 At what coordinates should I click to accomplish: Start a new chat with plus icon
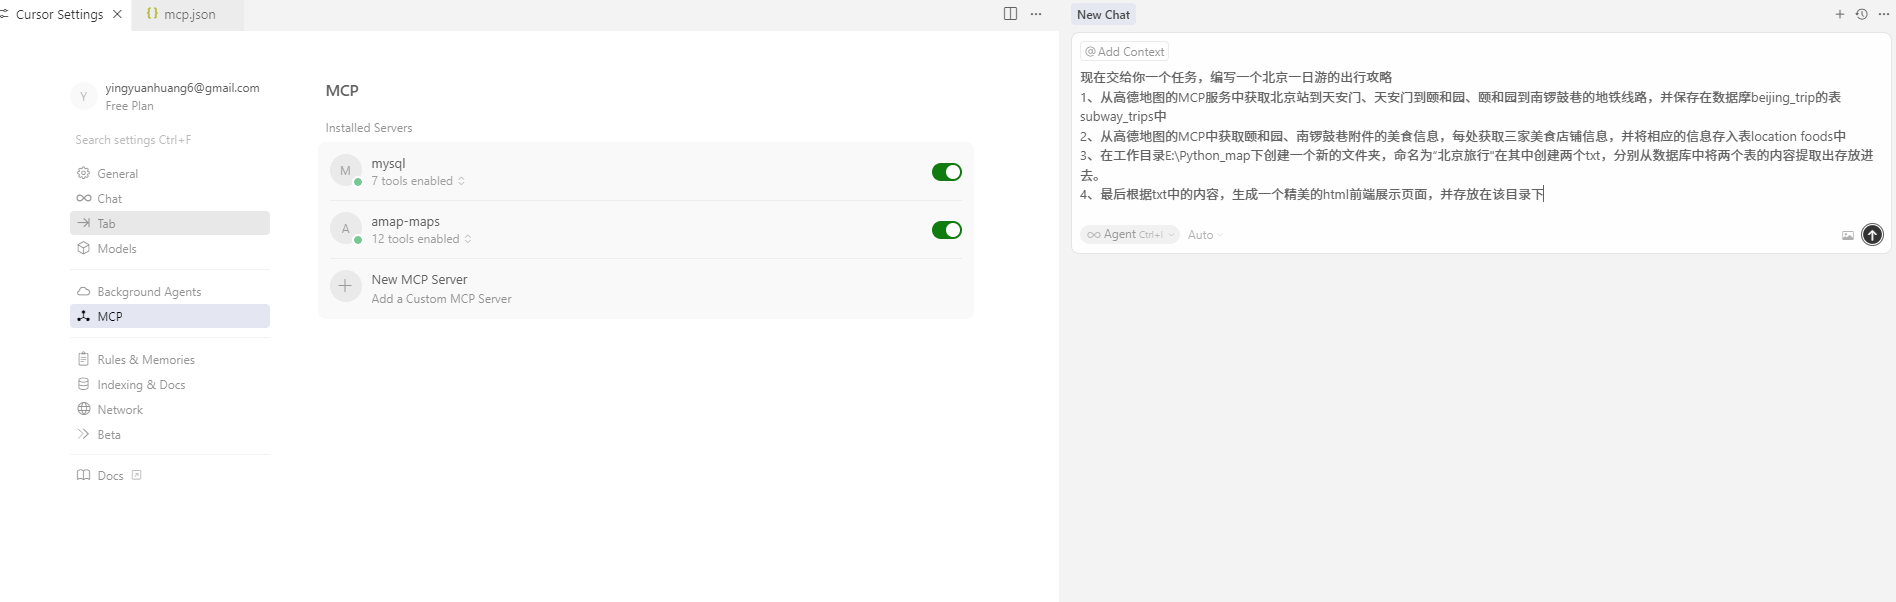coord(1840,14)
